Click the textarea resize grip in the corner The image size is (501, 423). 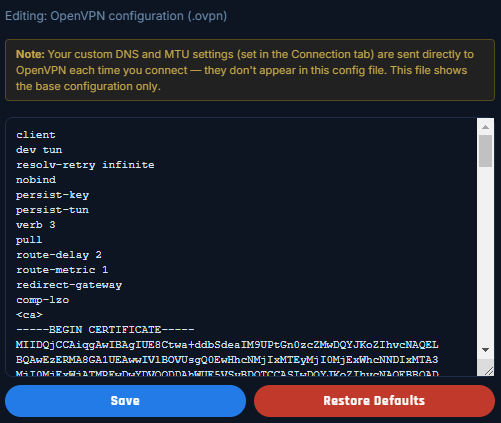click(488, 371)
